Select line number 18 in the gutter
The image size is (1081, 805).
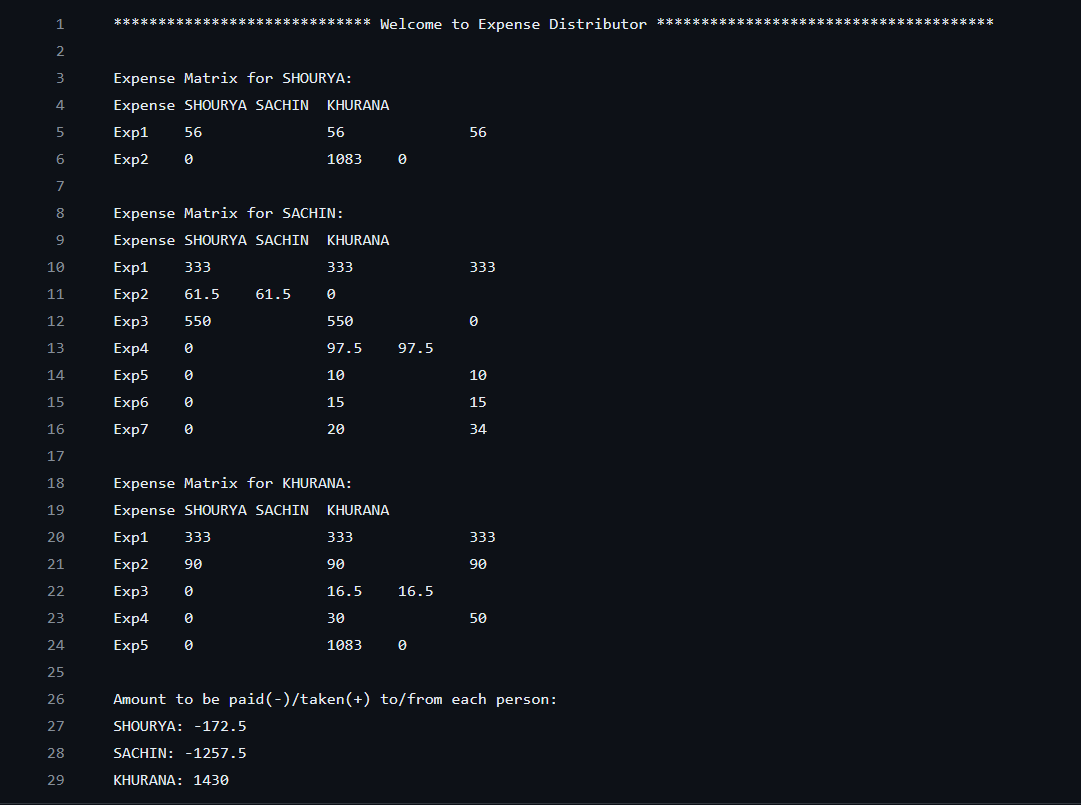pyautogui.click(x=56, y=483)
